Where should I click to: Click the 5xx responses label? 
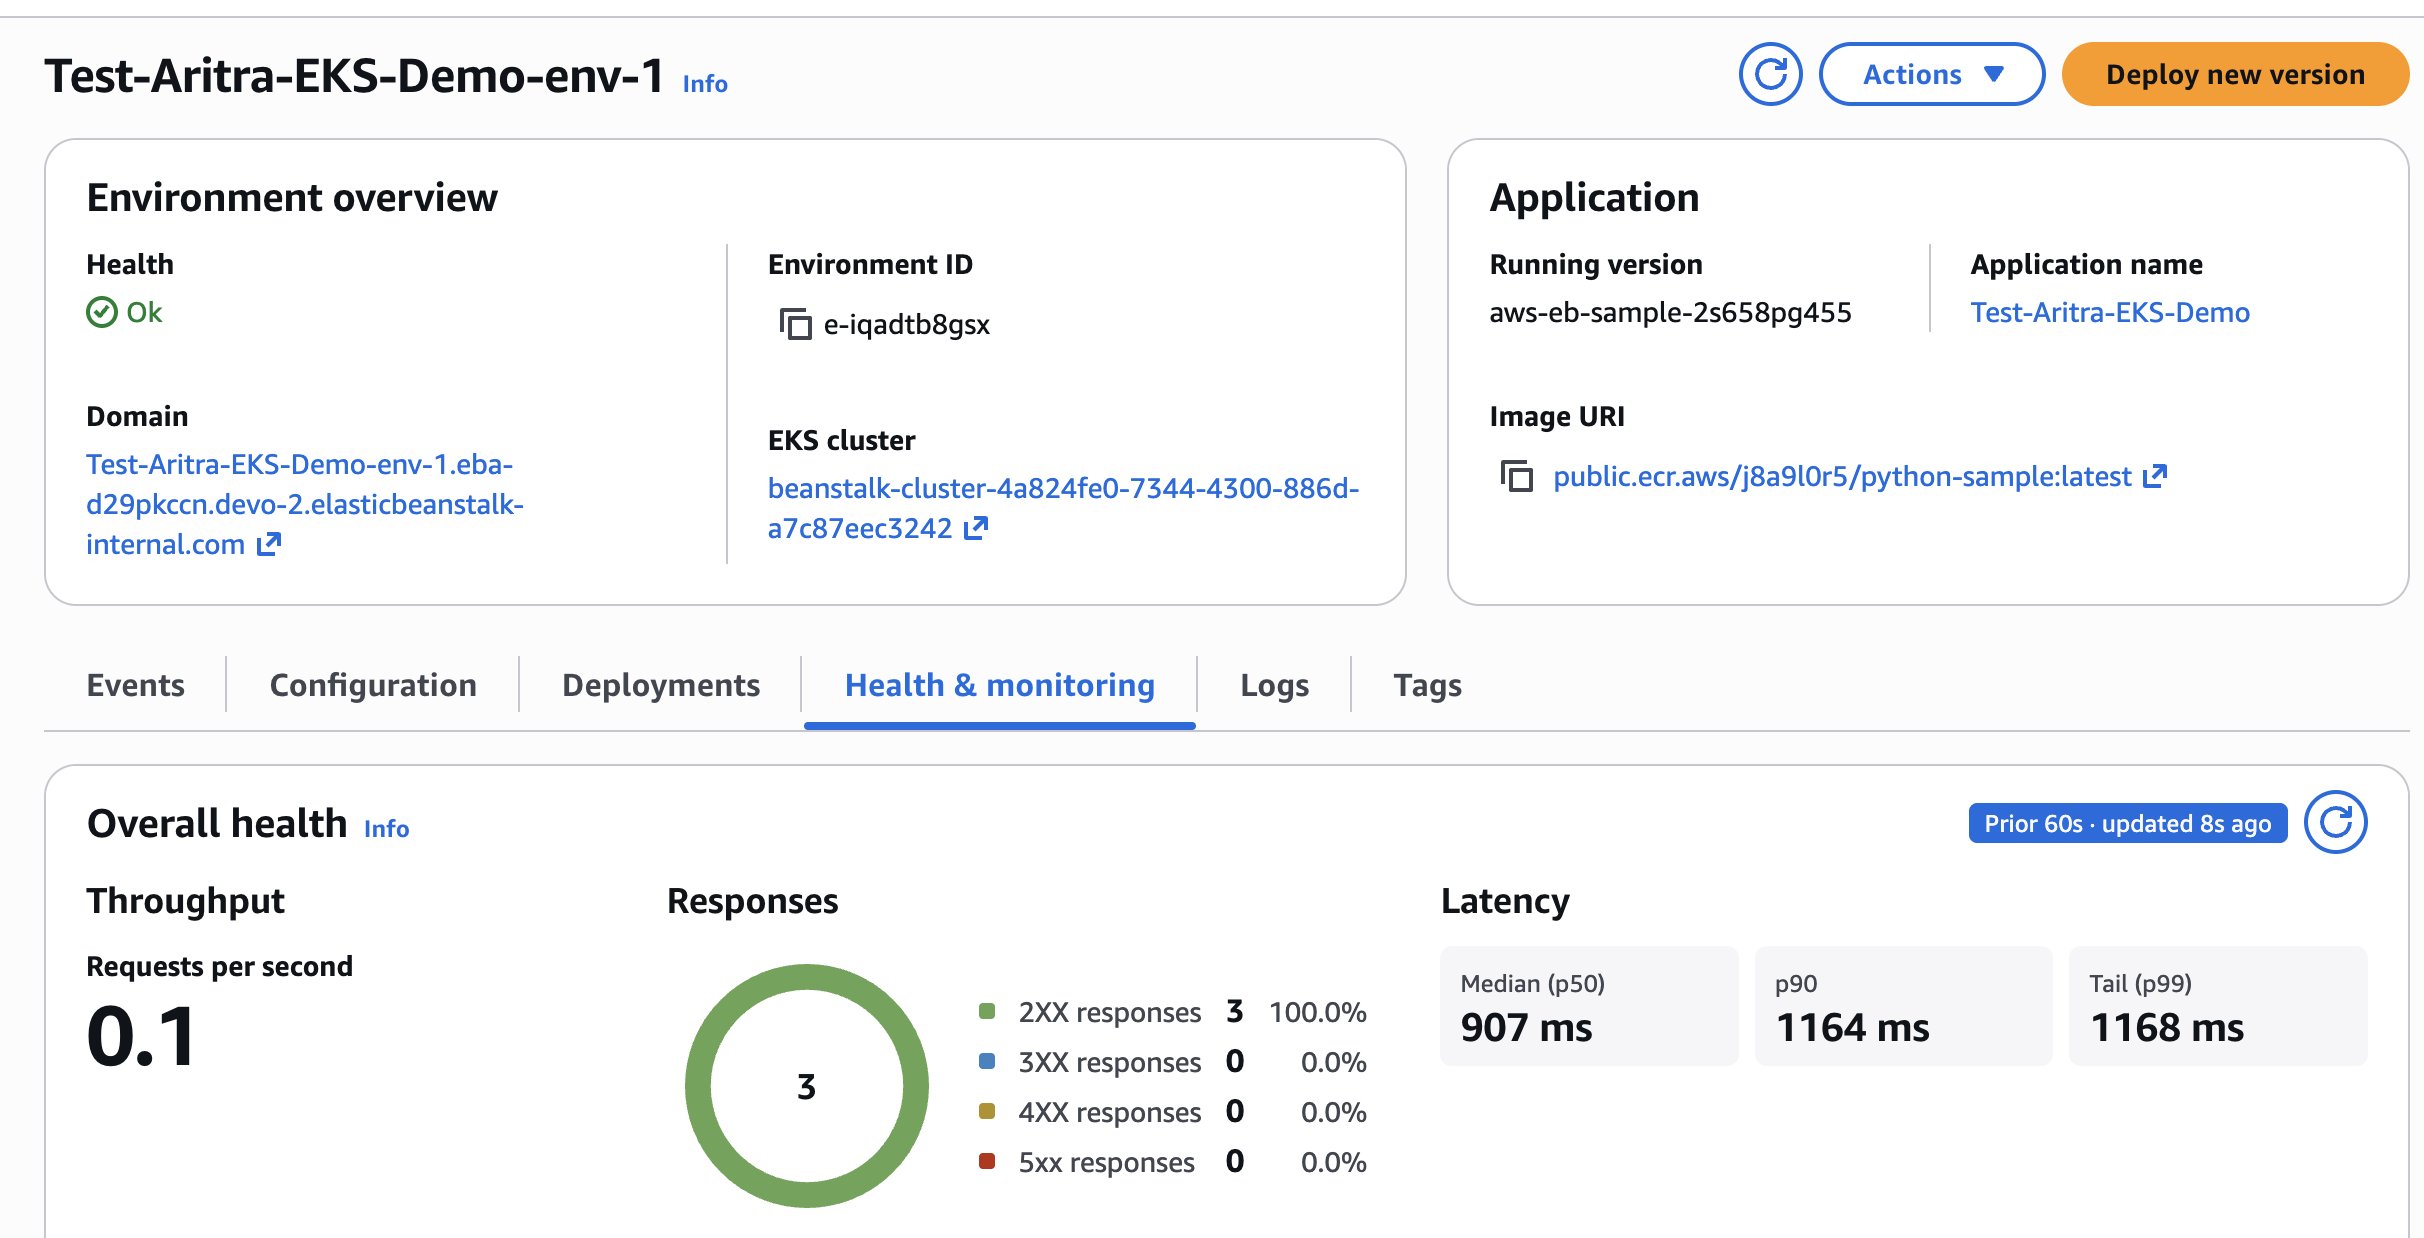click(x=1106, y=1162)
